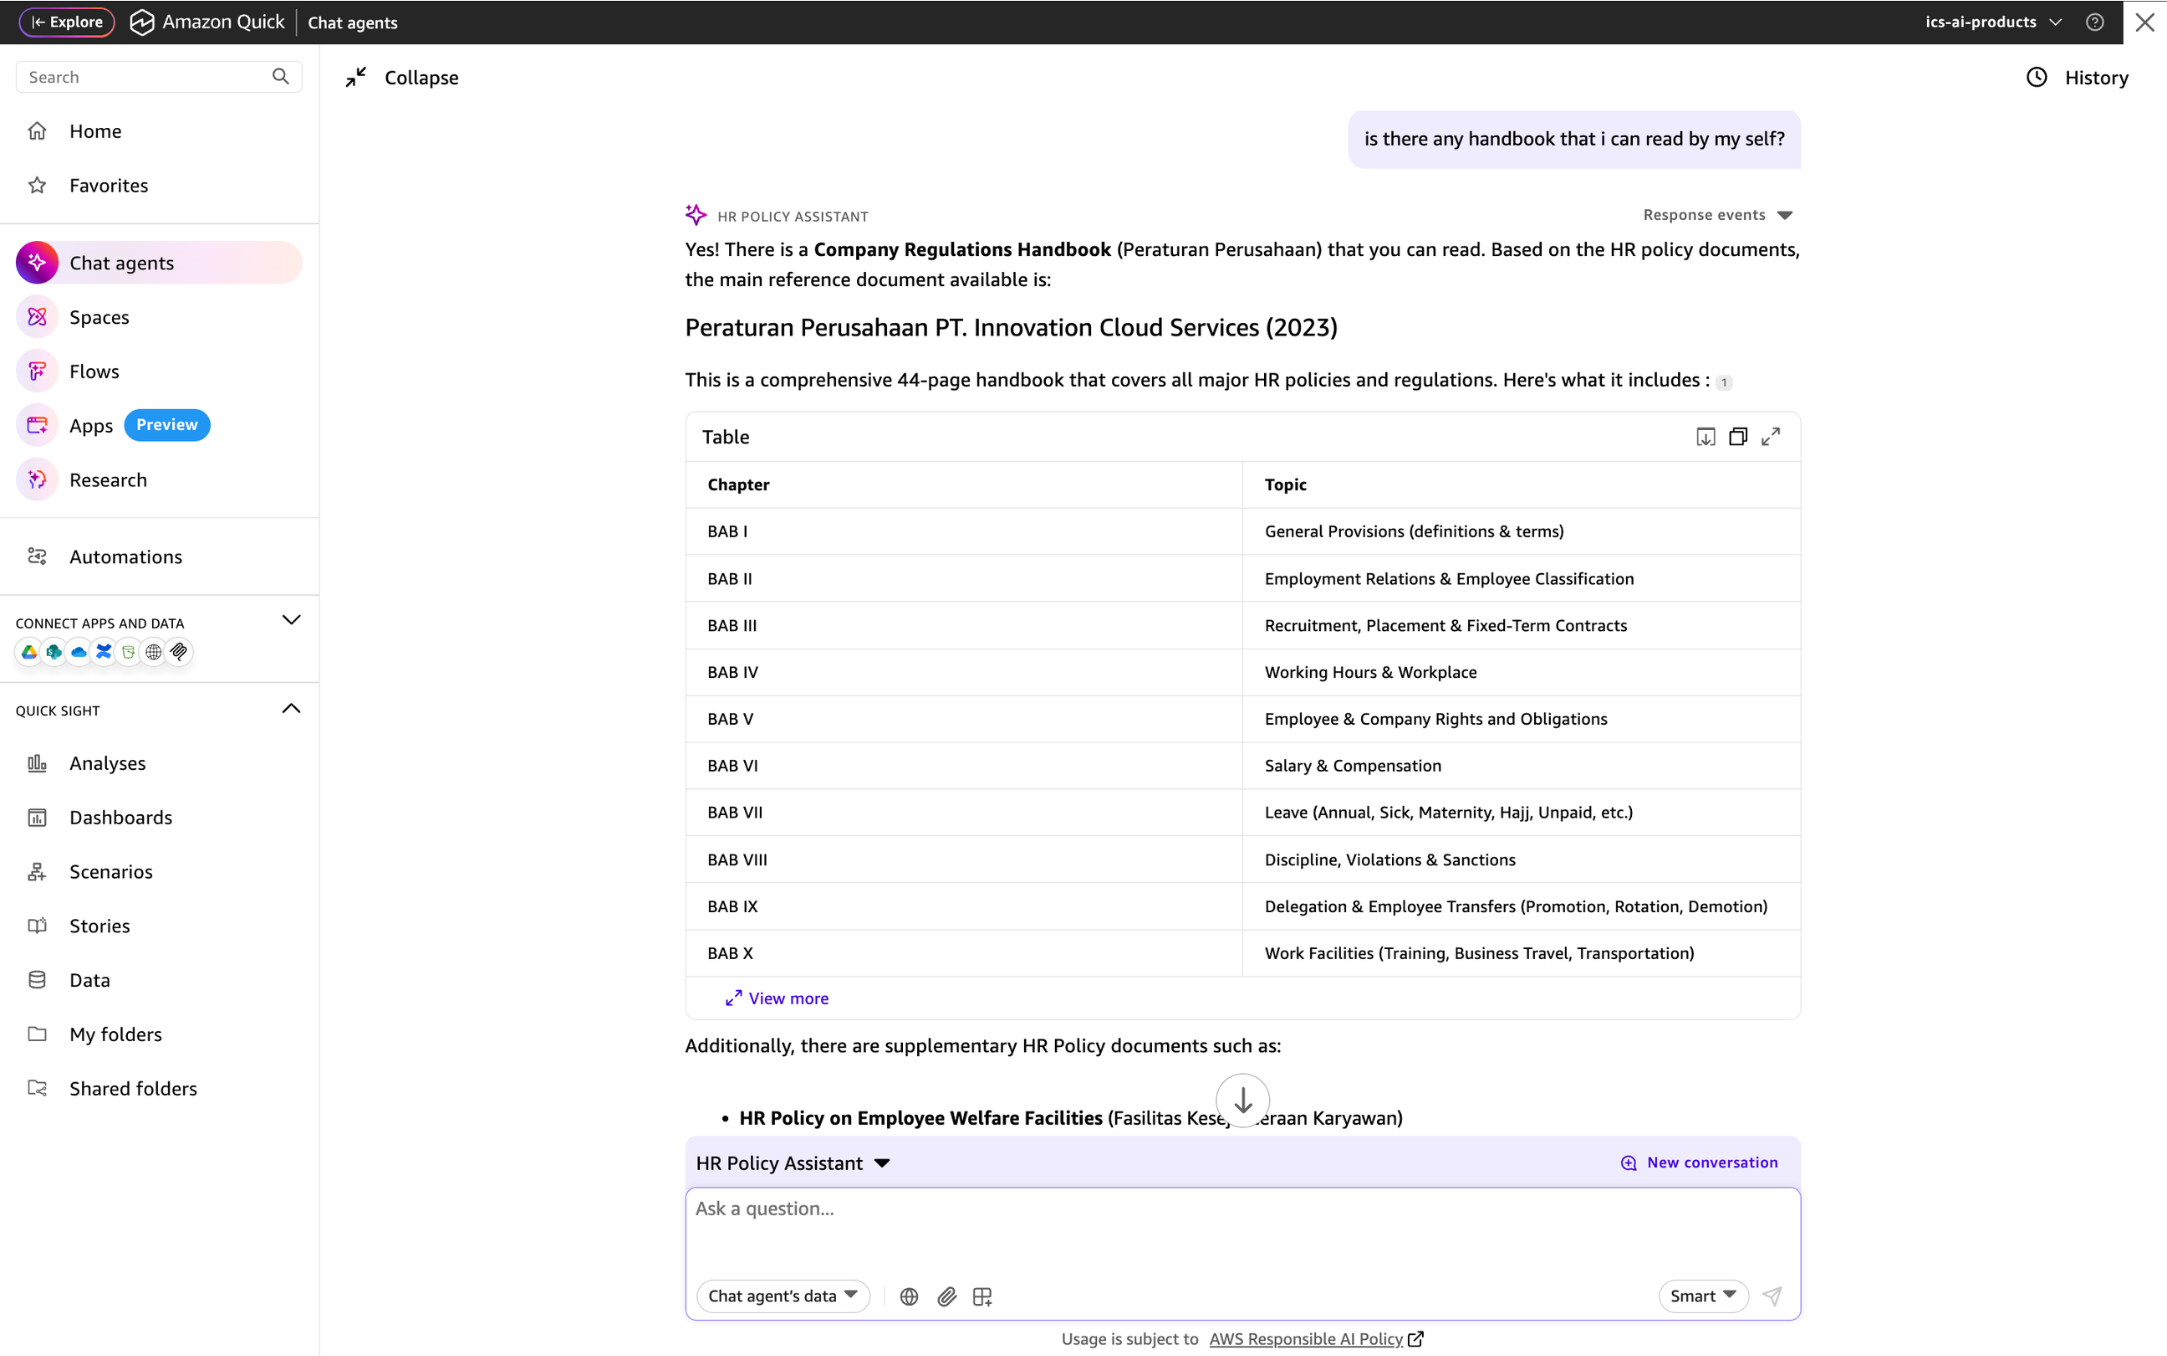Expand the Response events dropdown
The image size is (2167, 1356).
pos(1718,215)
